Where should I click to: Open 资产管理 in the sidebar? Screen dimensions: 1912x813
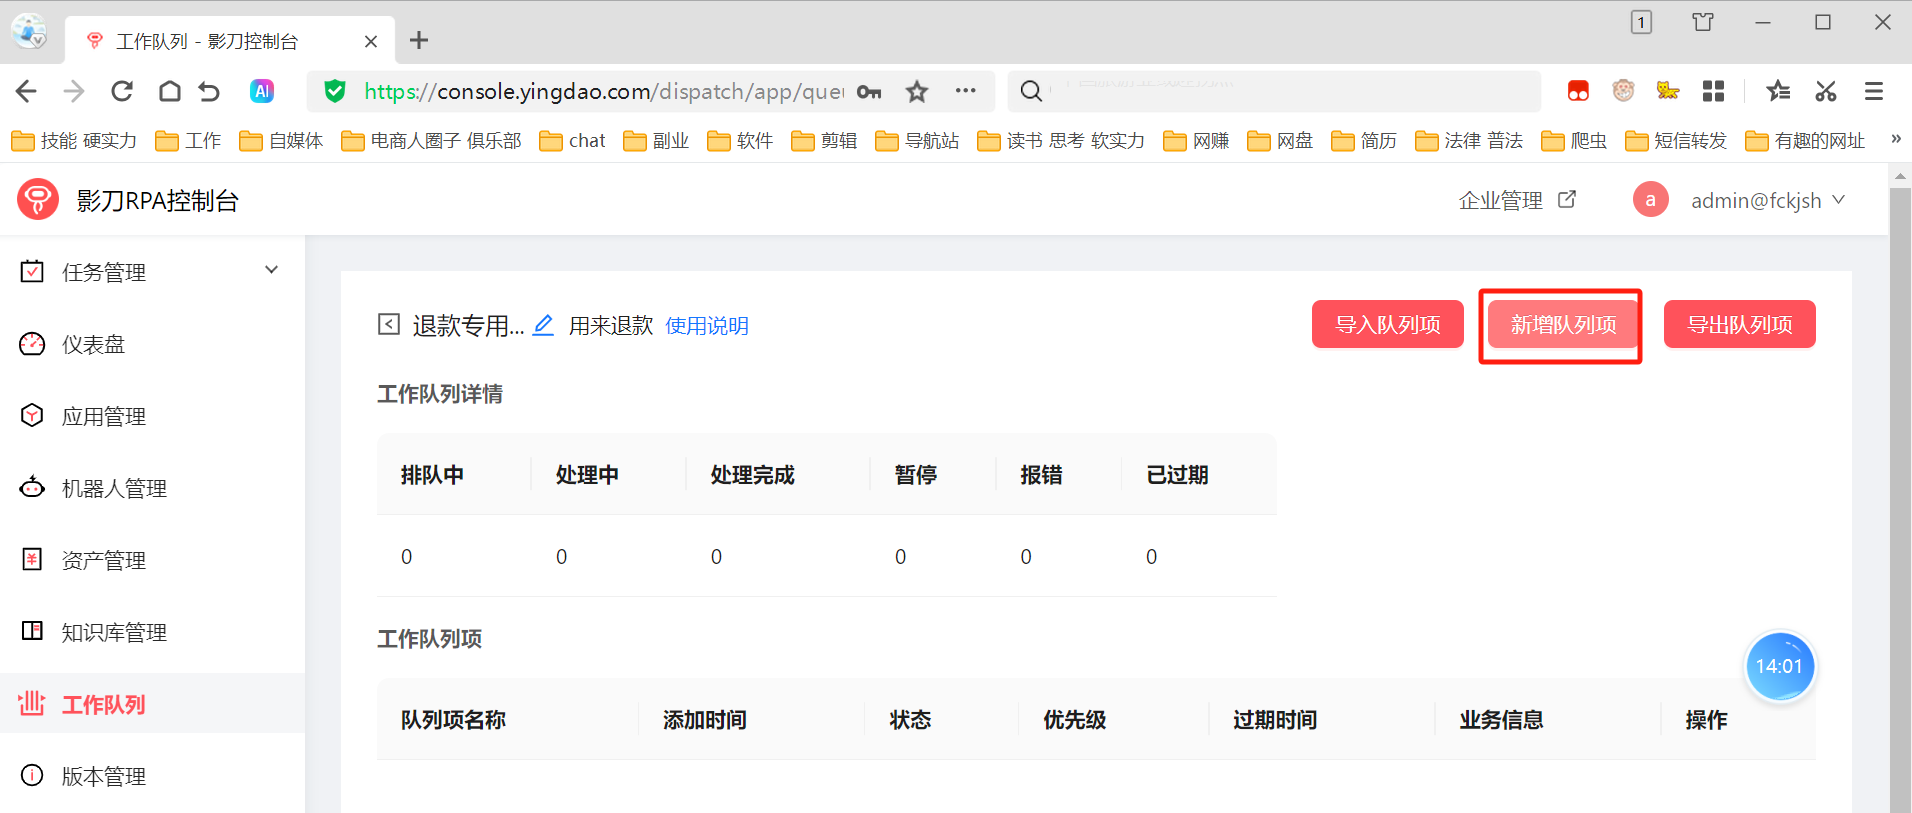point(152,560)
